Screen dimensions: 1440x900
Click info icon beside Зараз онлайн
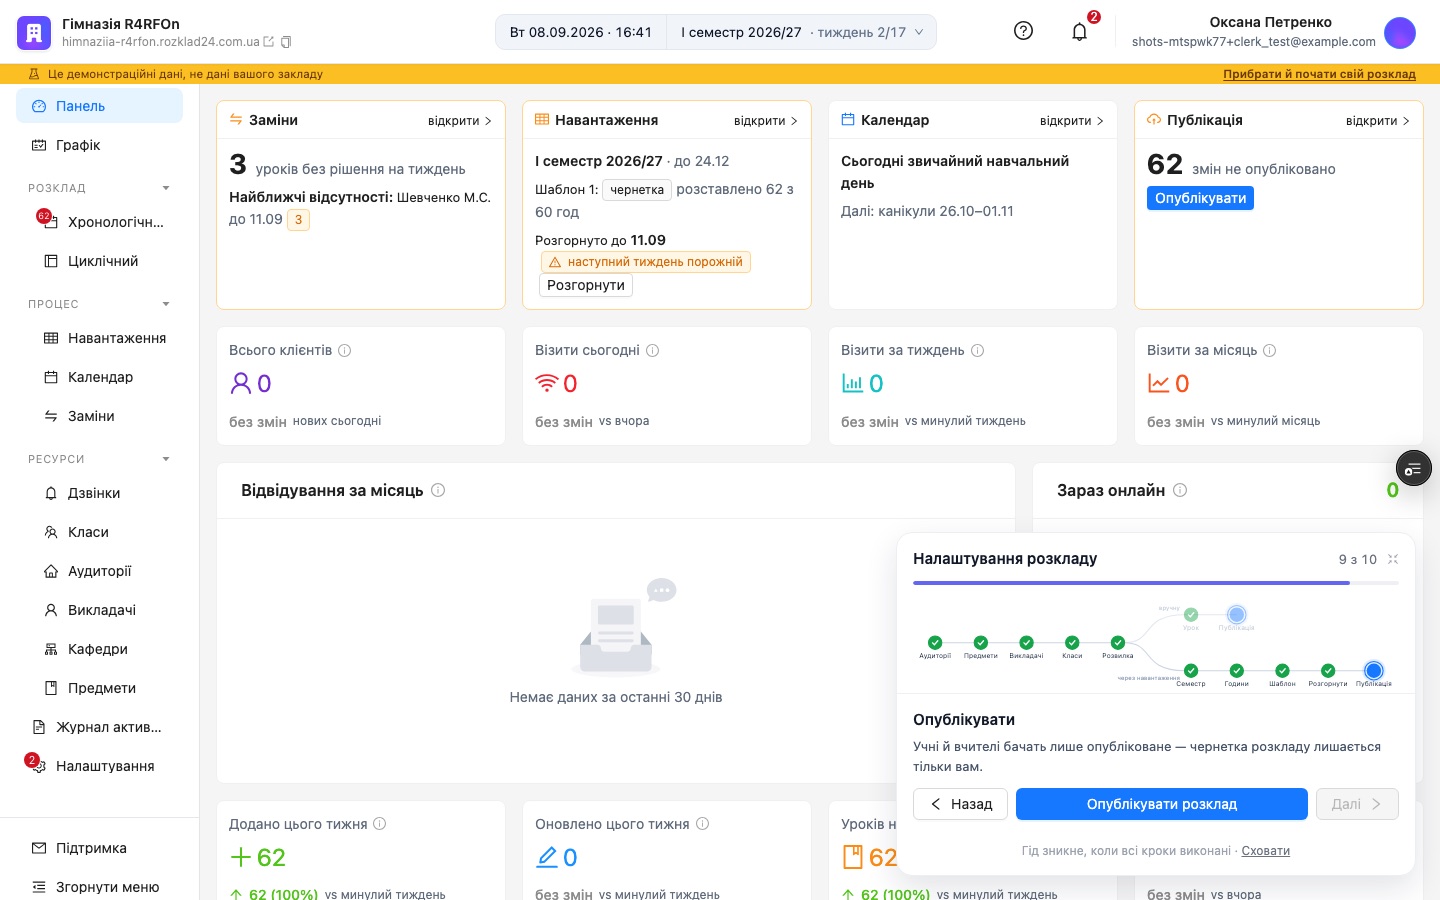click(x=1180, y=490)
